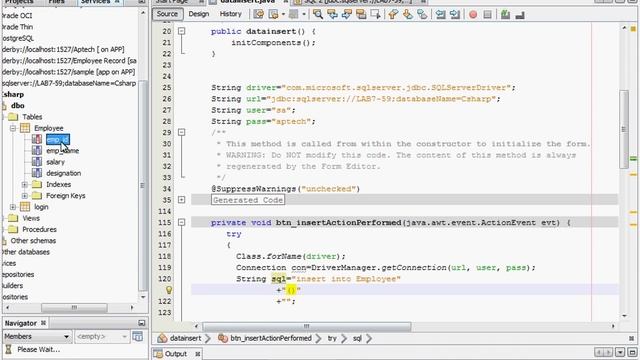This screenshot has height=360, width=640.
Task: Collapse the Employee table node
Action: [x=13, y=128]
